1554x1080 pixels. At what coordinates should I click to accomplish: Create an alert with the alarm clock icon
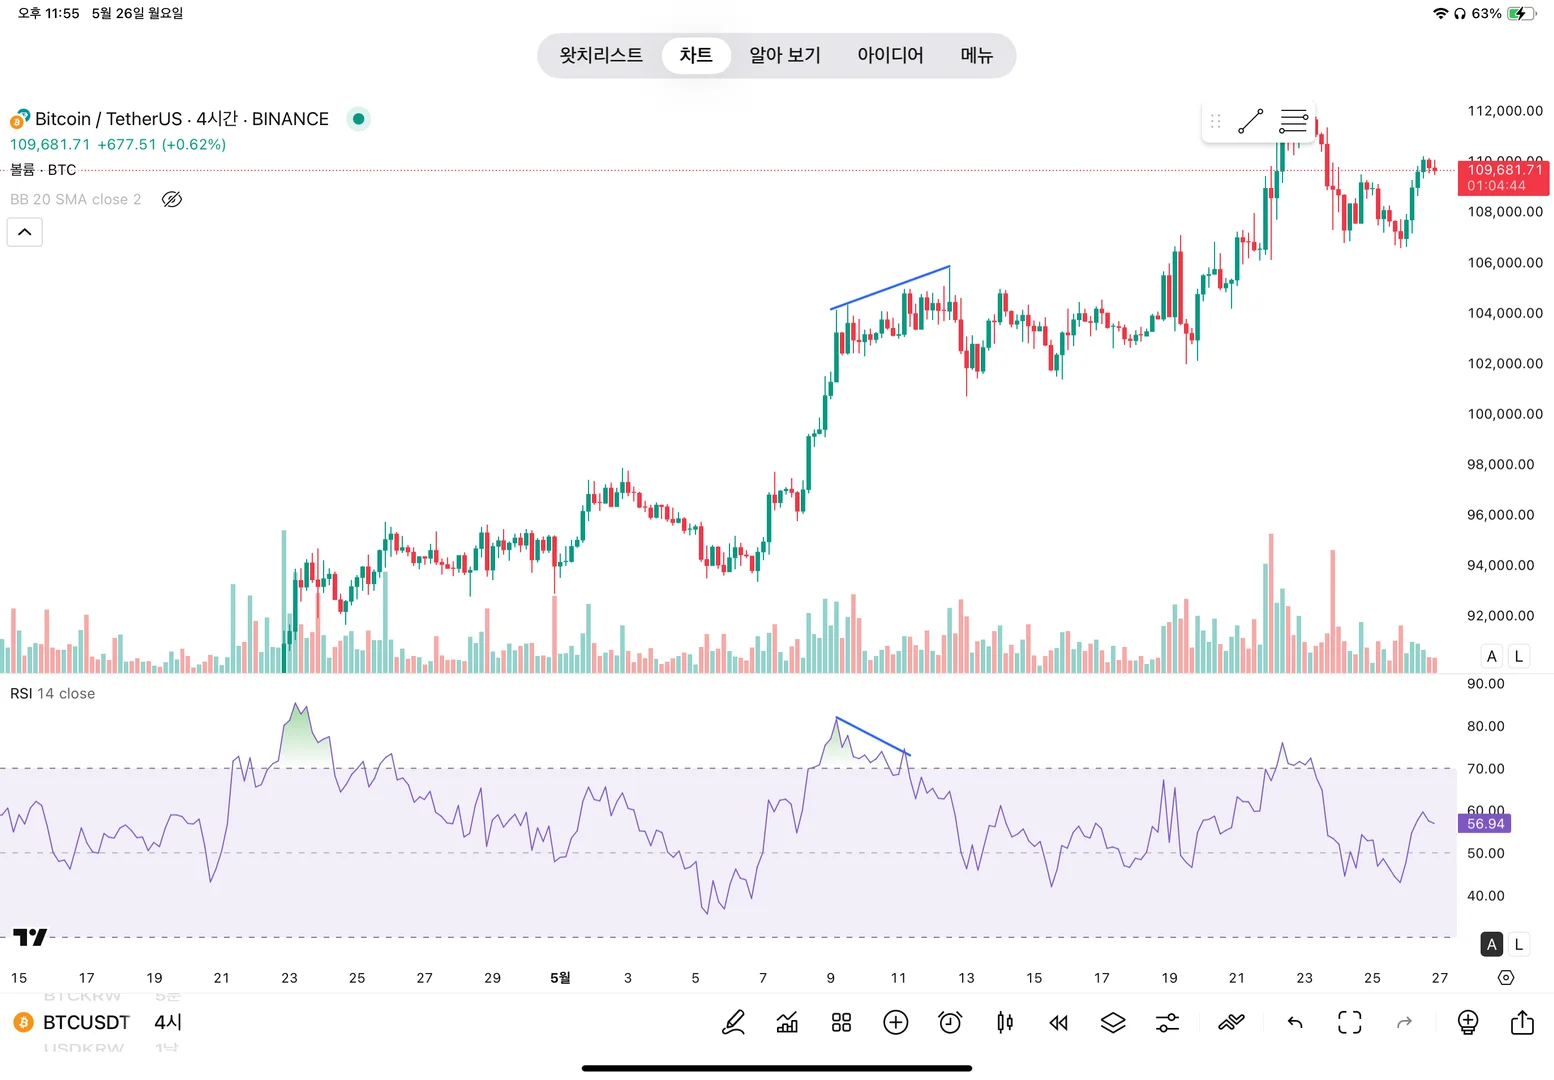click(x=950, y=1022)
